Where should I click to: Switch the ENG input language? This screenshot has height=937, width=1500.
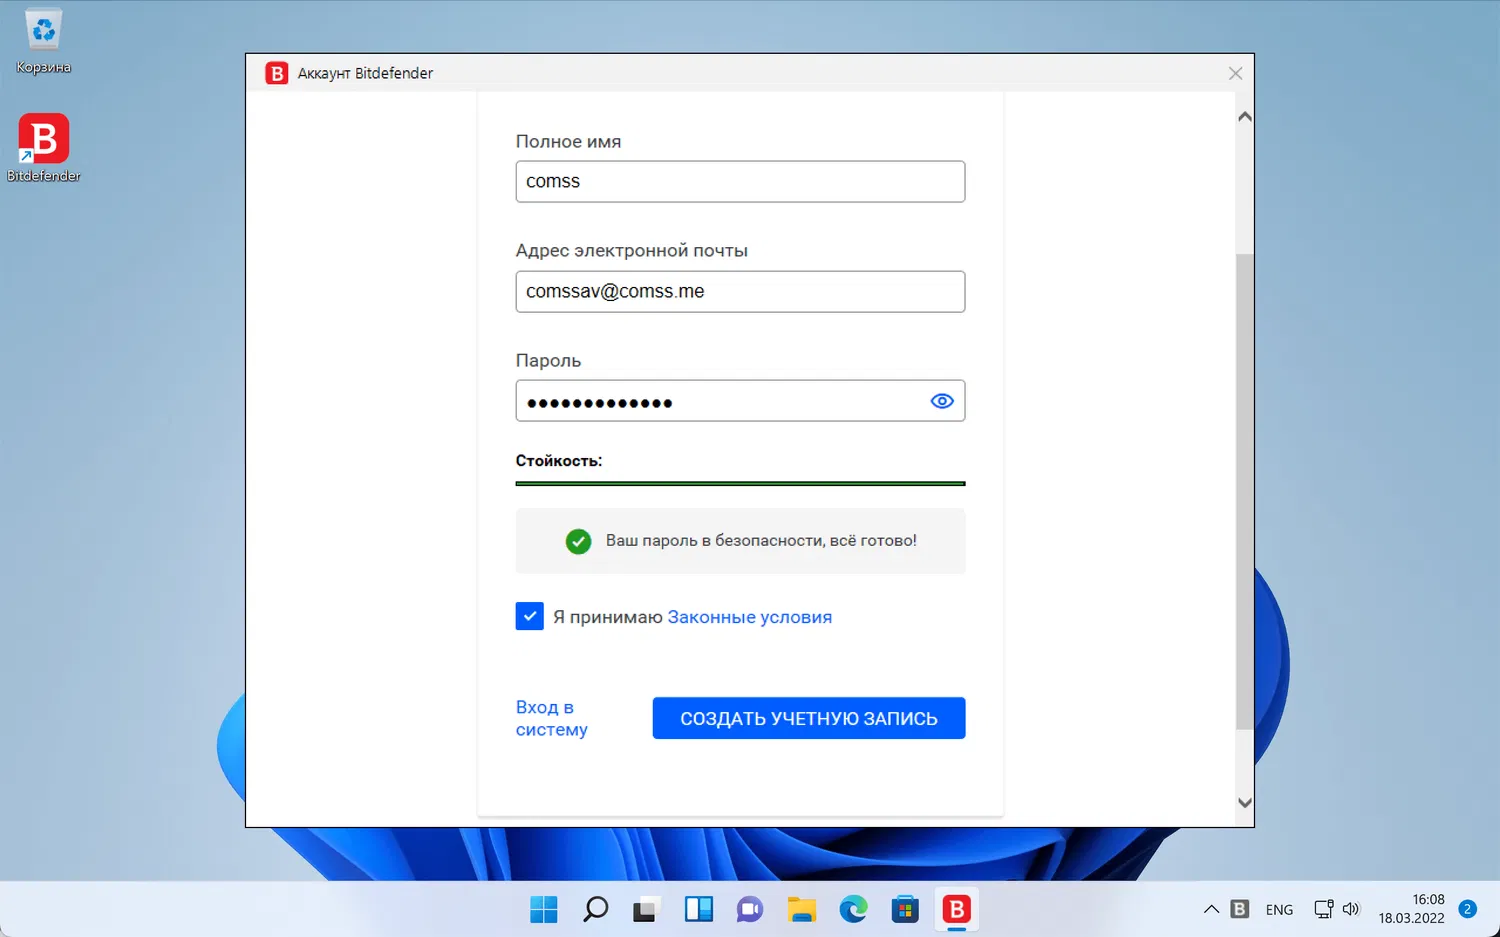(1279, 910)
